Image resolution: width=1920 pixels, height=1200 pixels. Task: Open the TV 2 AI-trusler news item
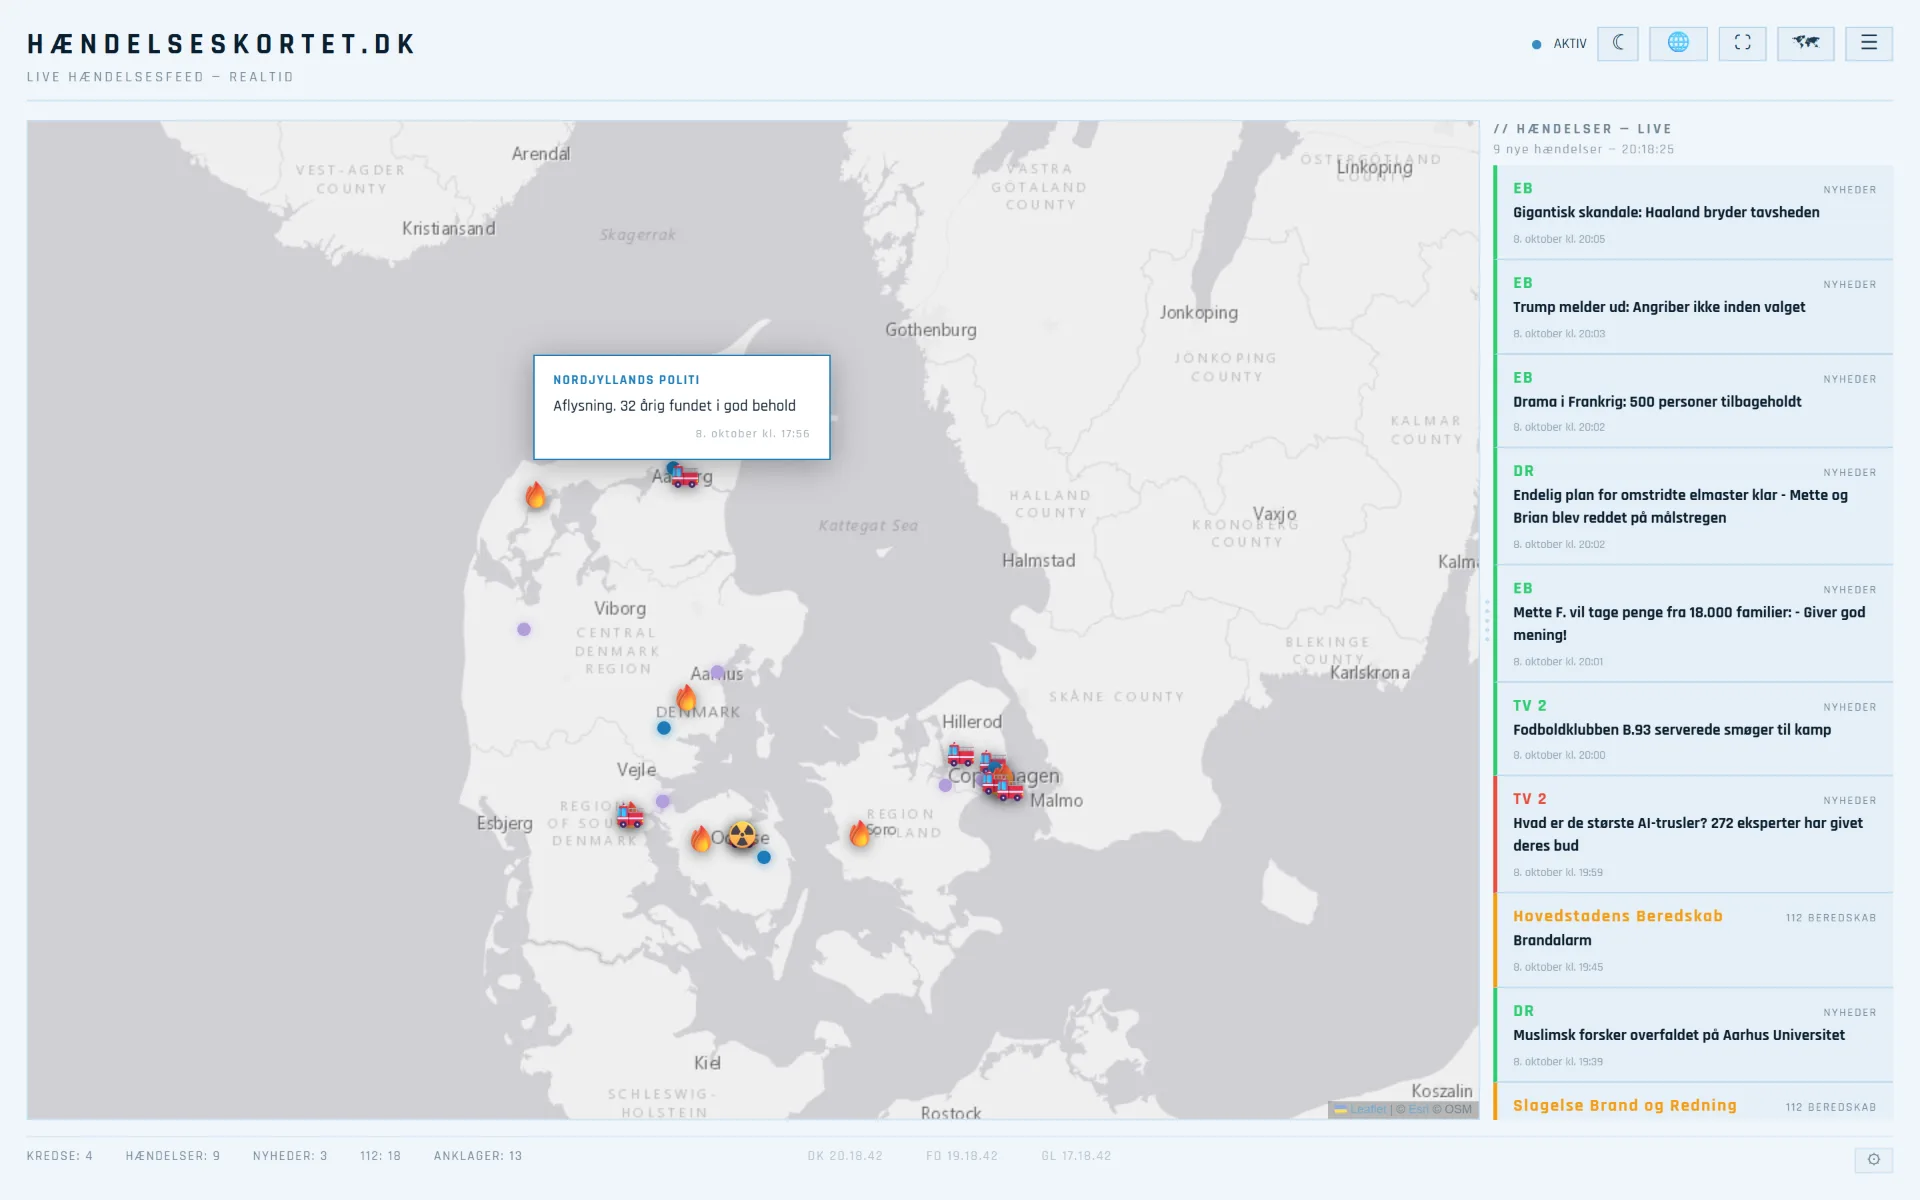point(1693,834)
